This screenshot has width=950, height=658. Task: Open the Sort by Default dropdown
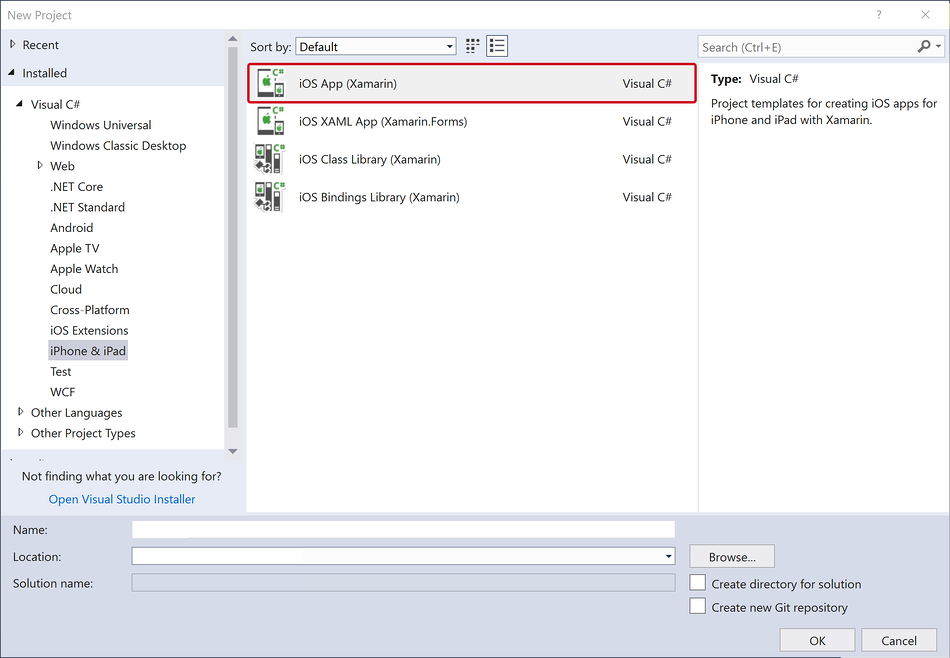(x=376, y=47)
